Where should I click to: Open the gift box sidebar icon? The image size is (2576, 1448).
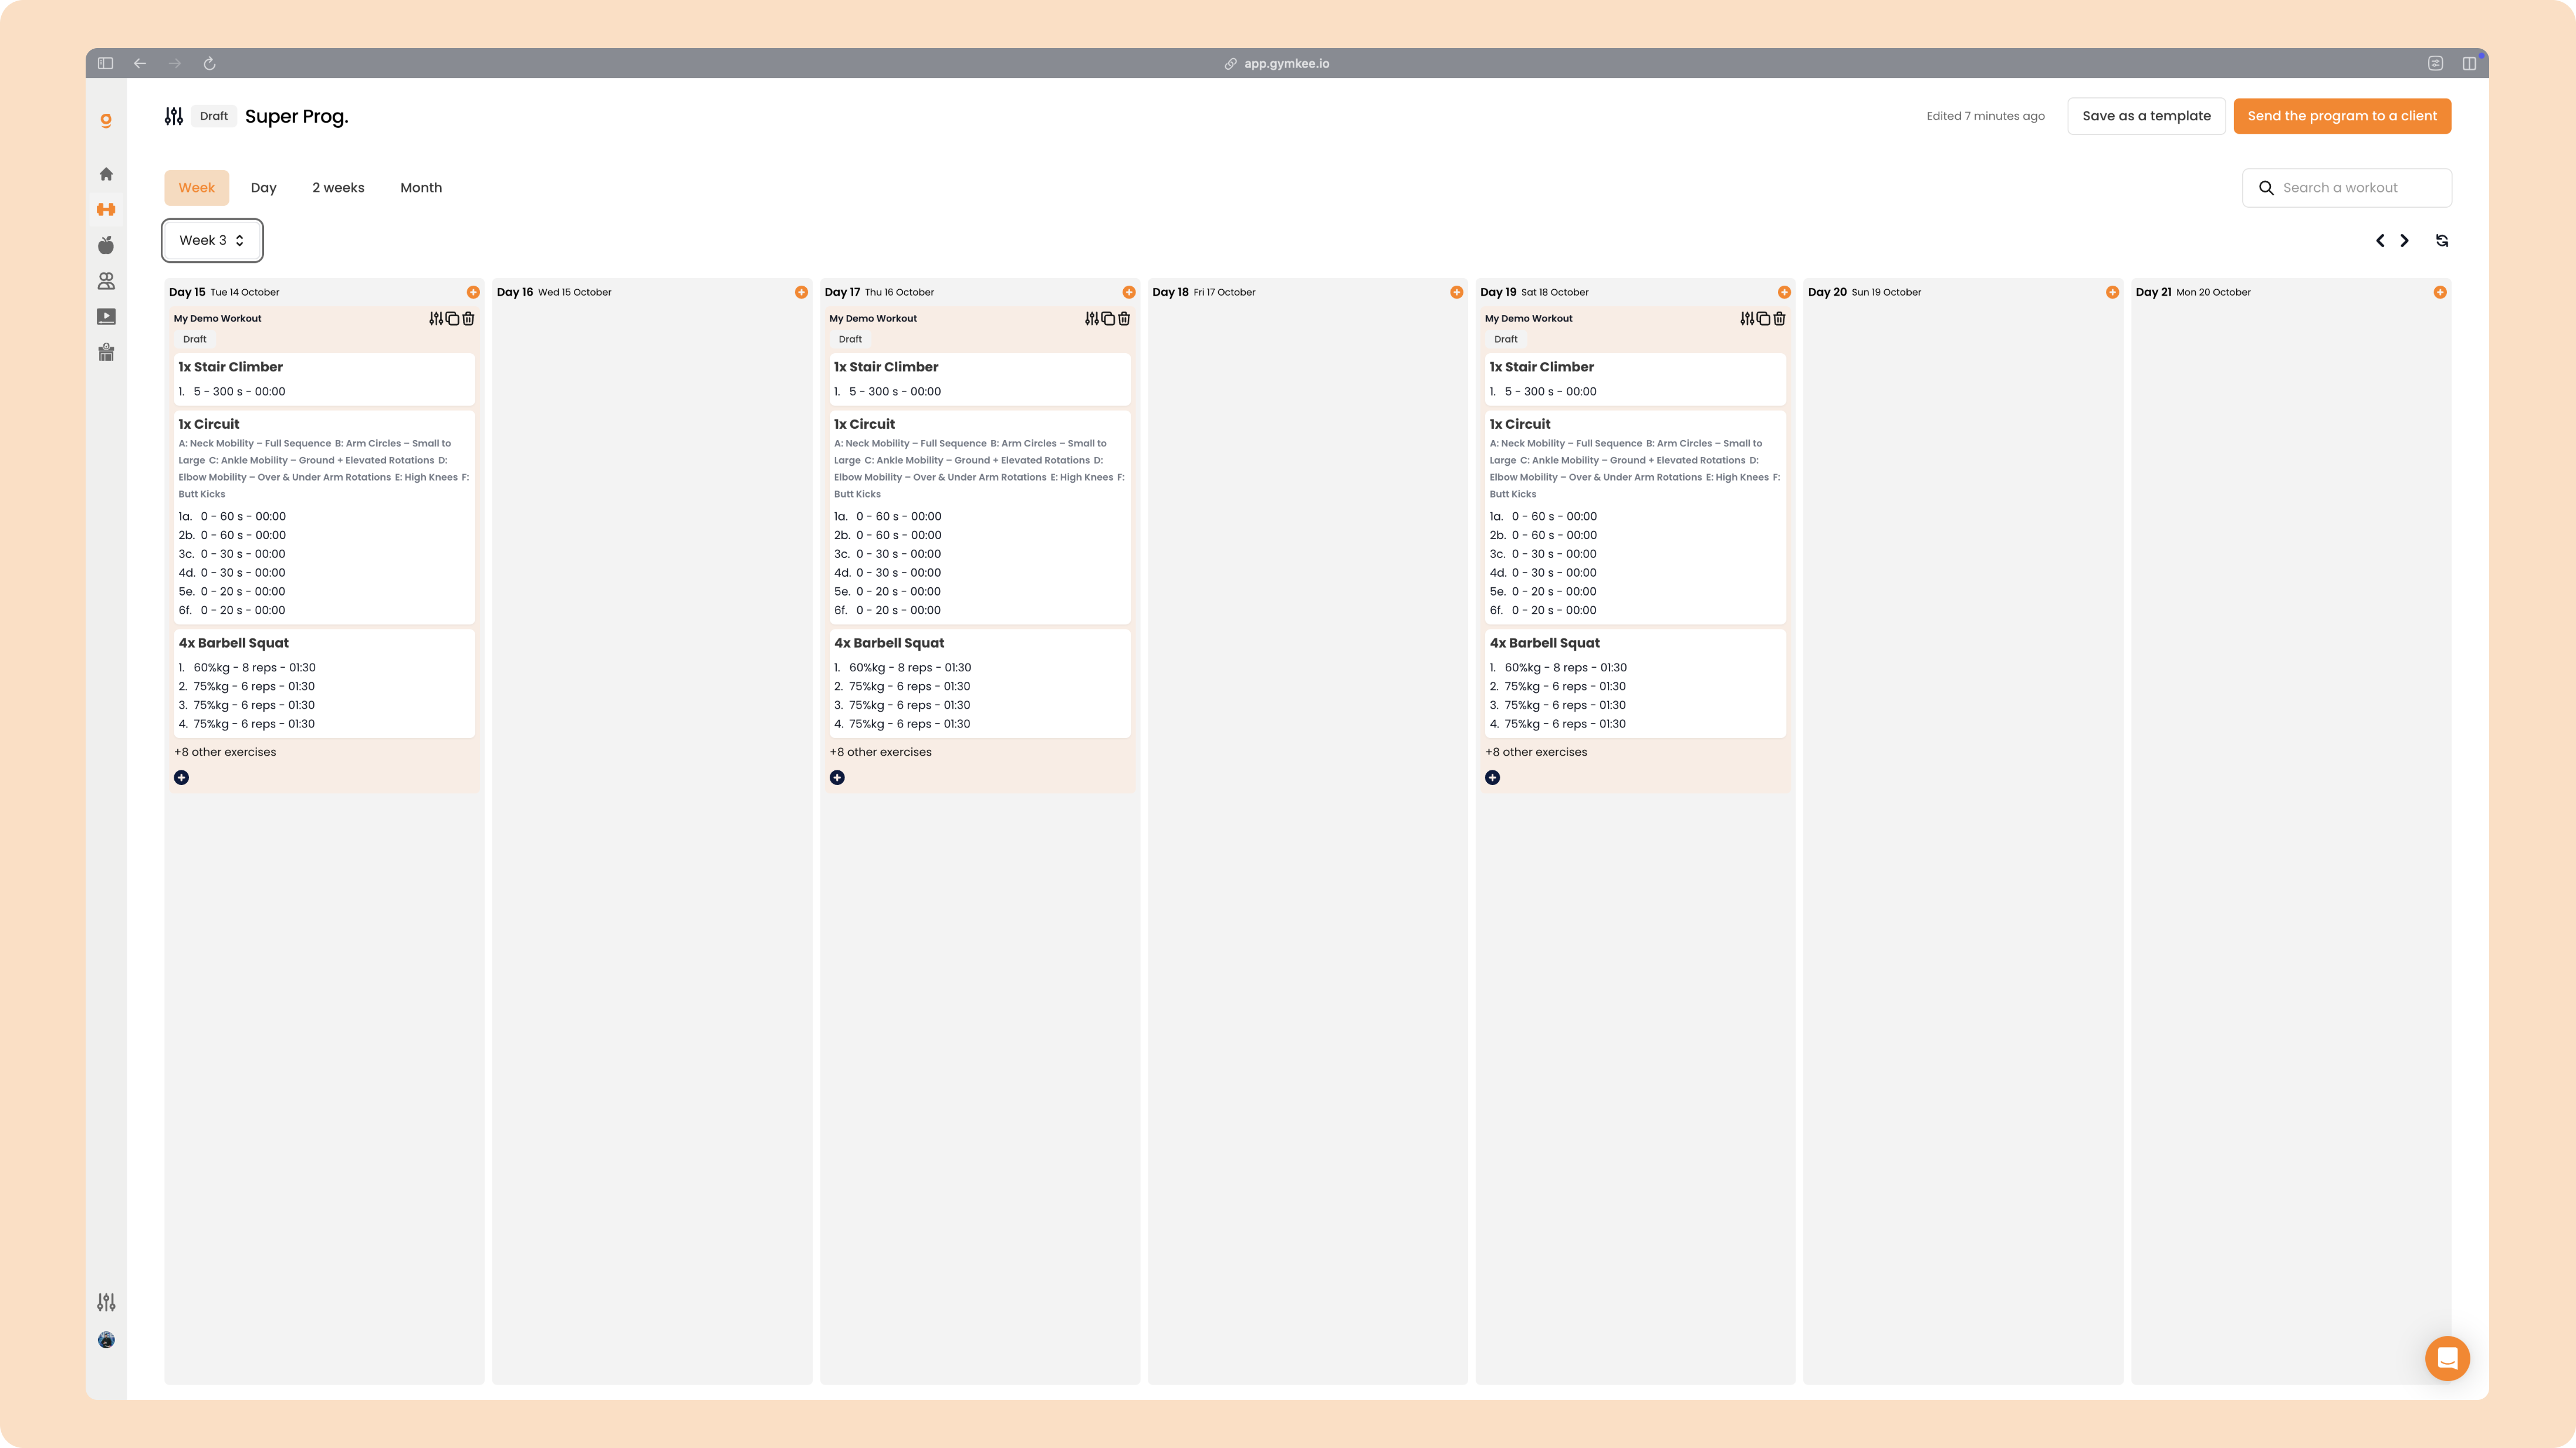(x=106, y=352)
